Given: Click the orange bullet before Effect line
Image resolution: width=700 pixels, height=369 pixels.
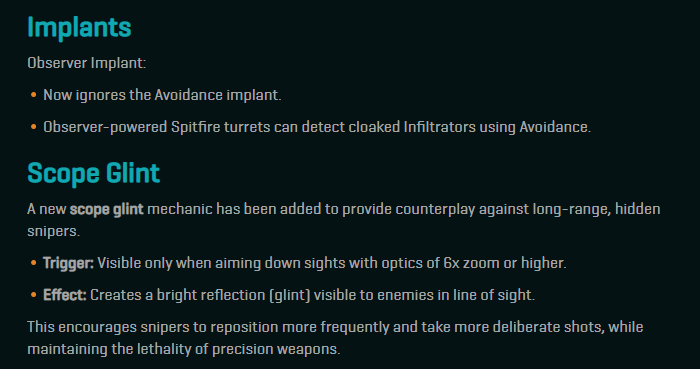Looking at the screenshot, I should tap(33, 295).
